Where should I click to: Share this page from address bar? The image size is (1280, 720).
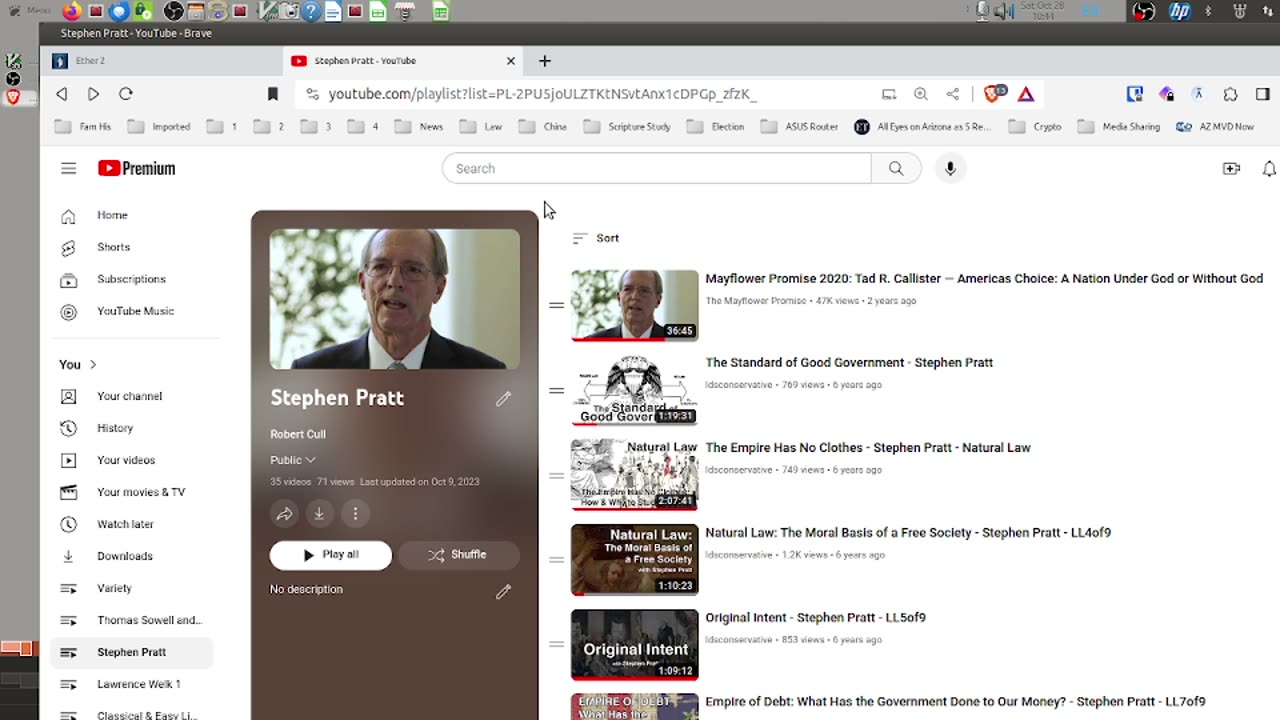pos(953,94)
